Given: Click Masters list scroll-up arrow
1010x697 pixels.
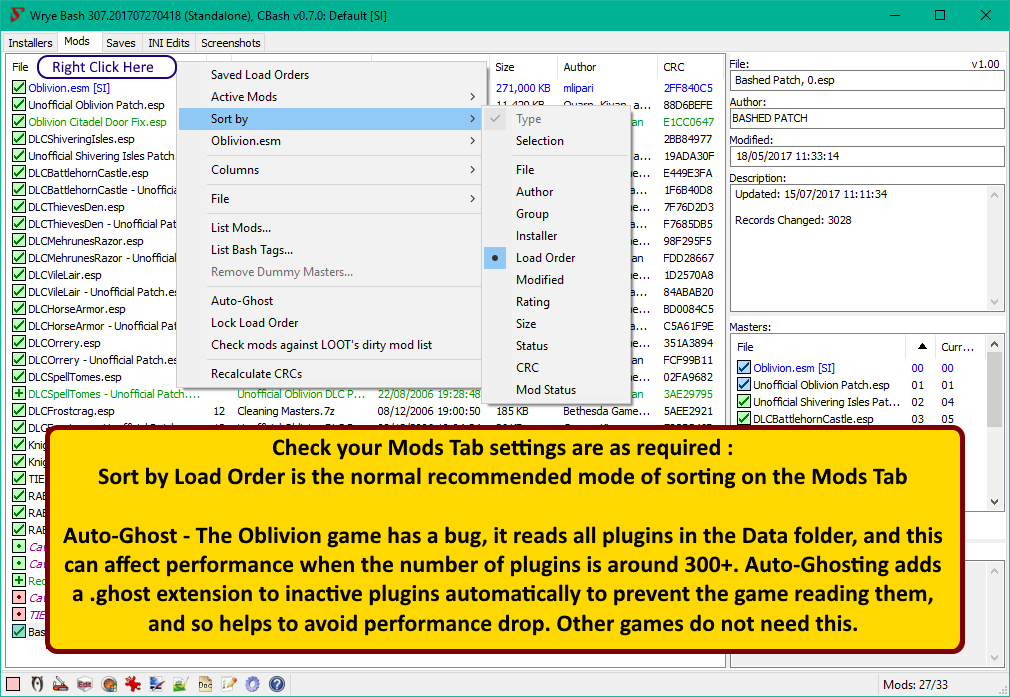Looking at the screenshot, I should (994, 344).
